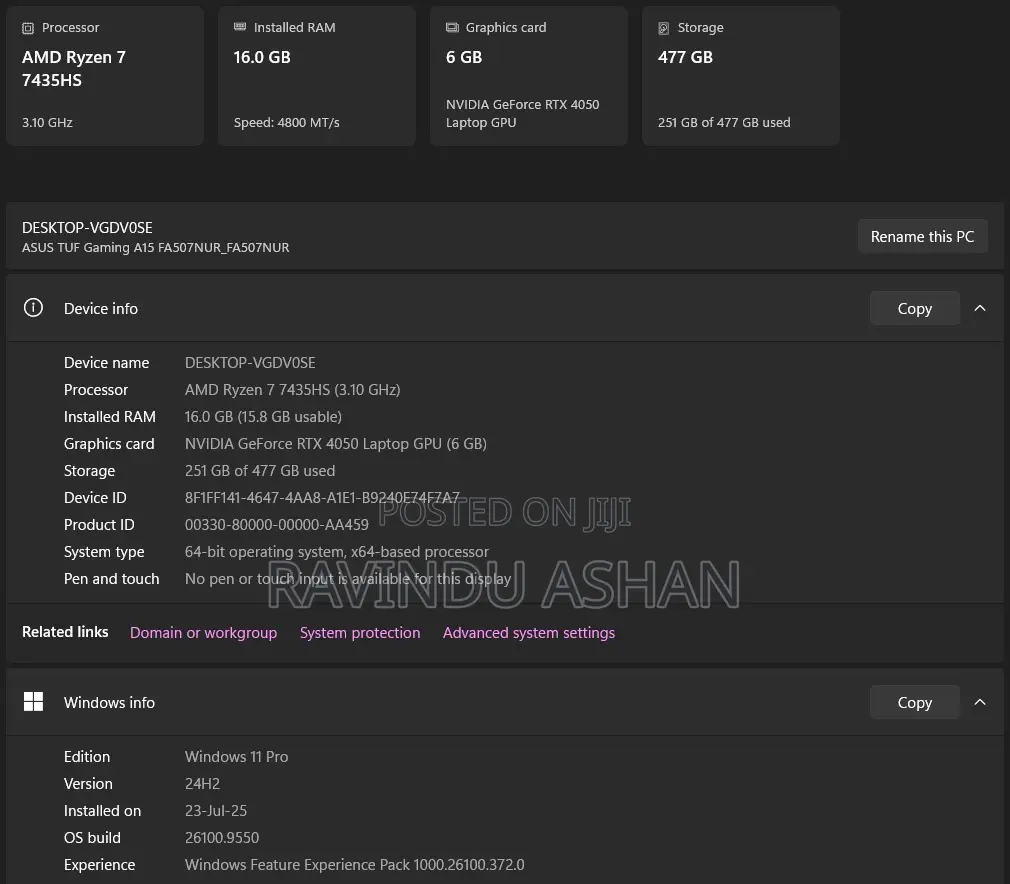Click the Graphics card icon
Viewport: 1010px width, 884px height.
[x=452, y=27]
